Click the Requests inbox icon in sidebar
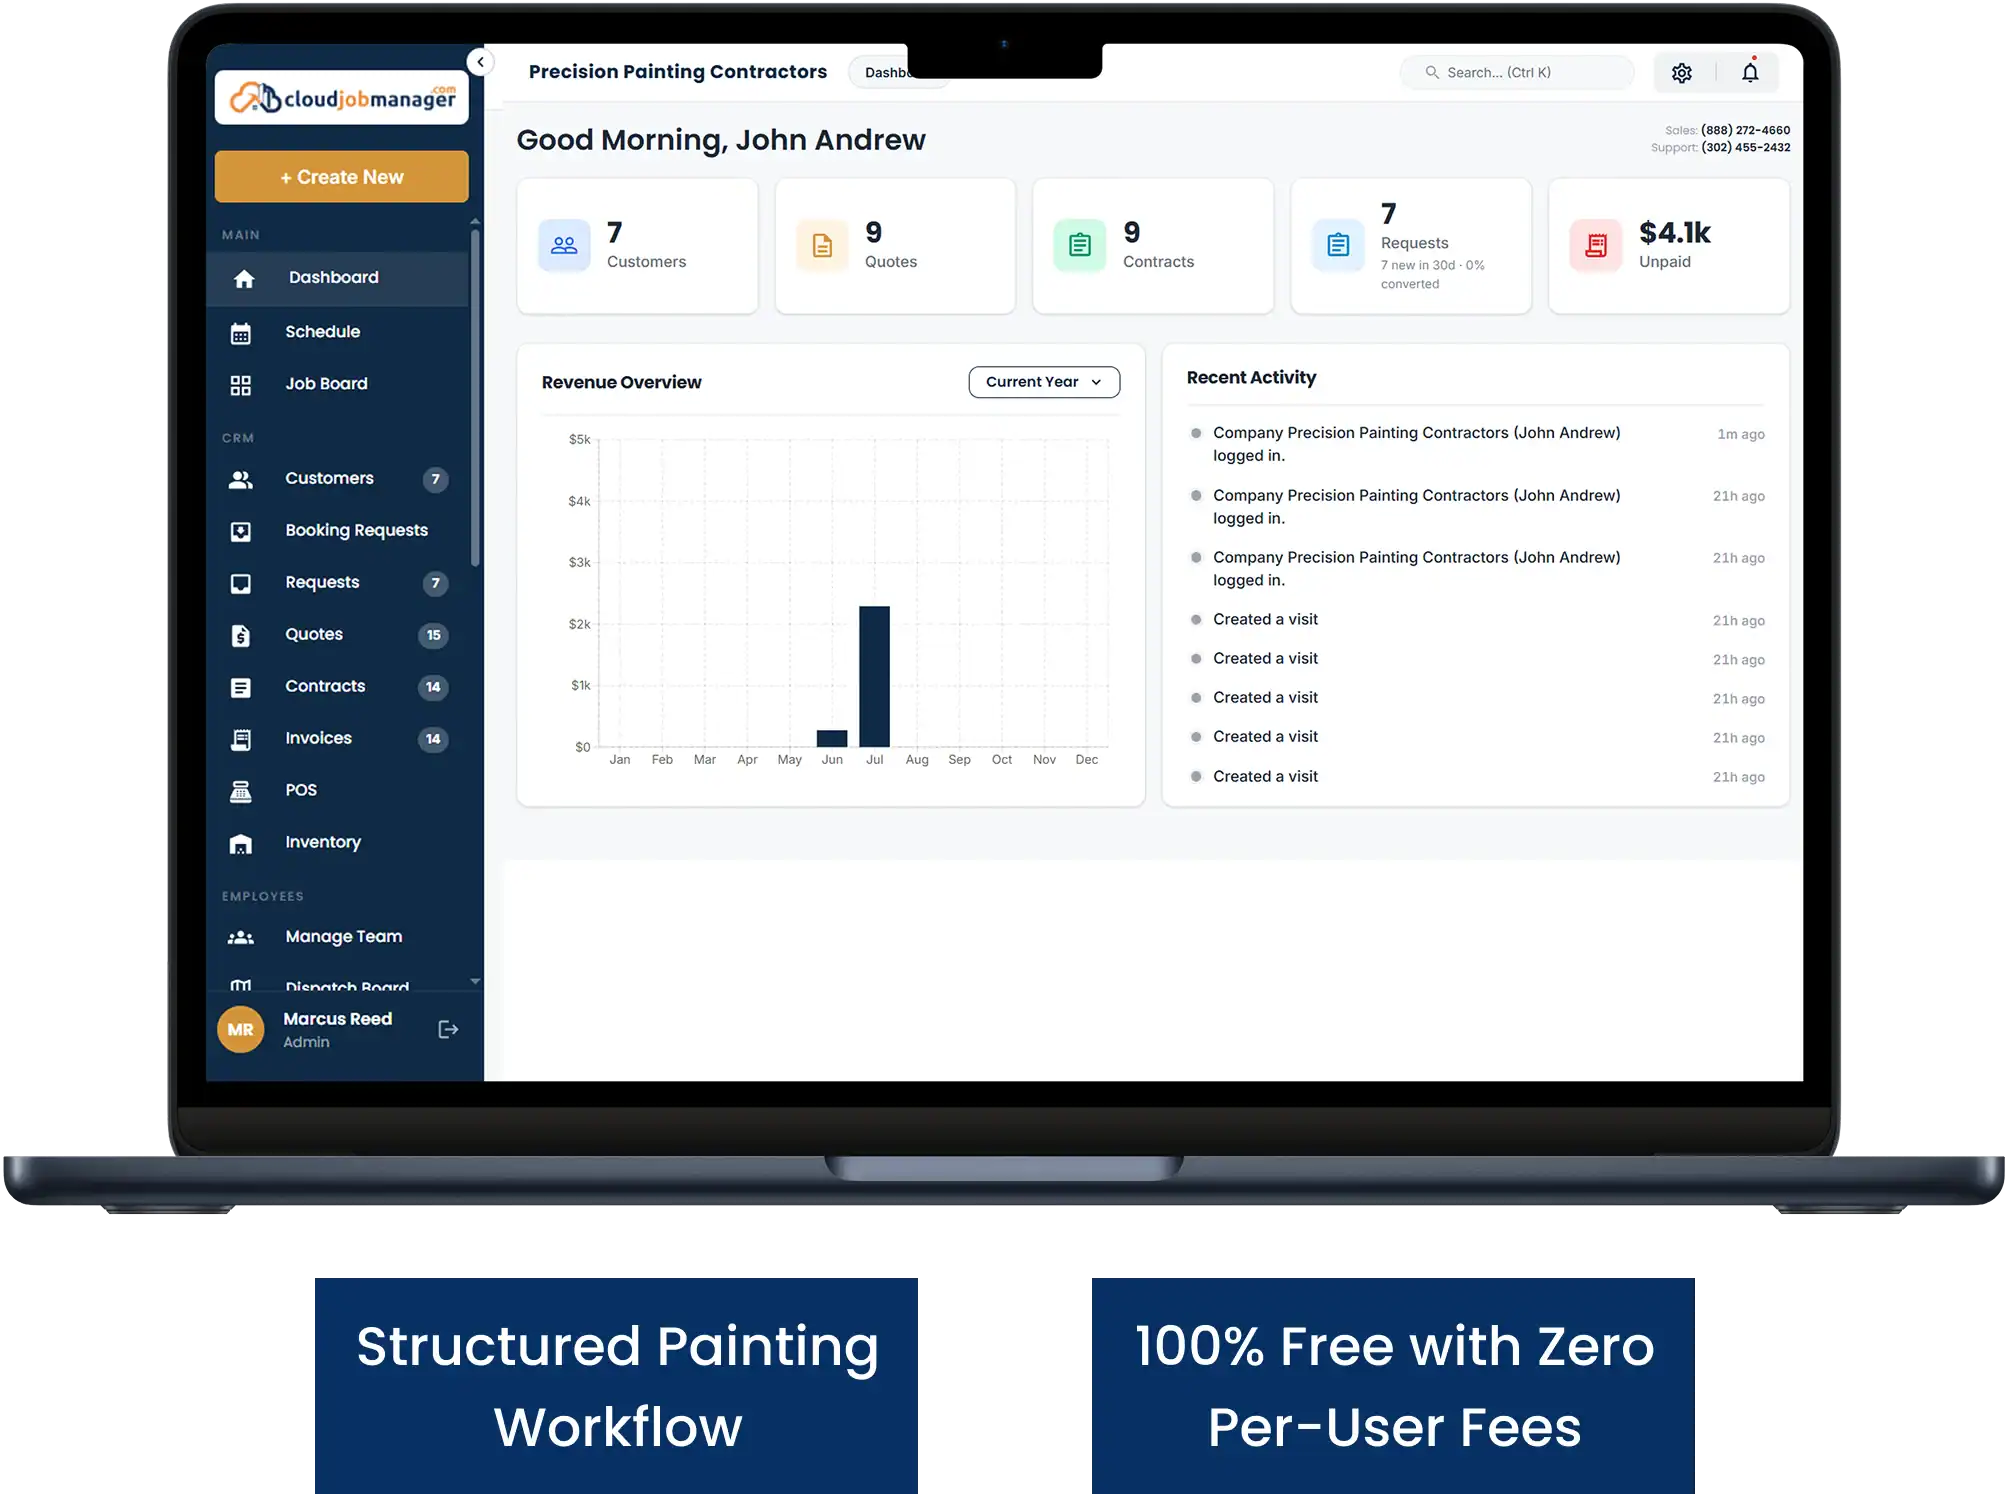 coord(241,584)
